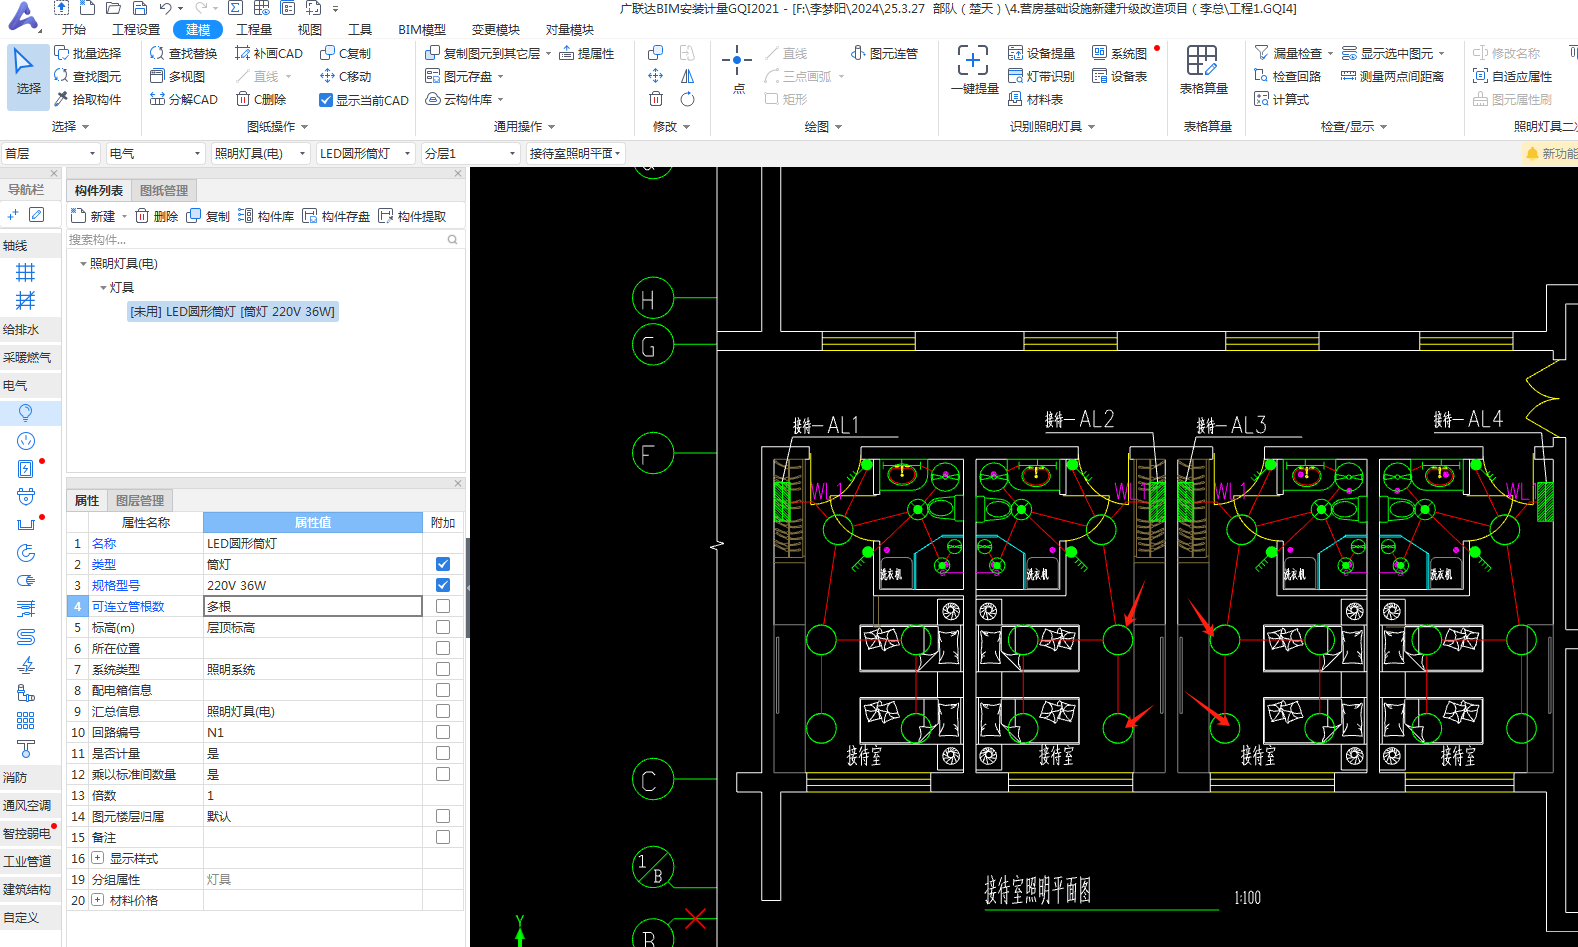This screenshot has height=947, width=1578.
Task: Click the 批量选择 batch select tool
Action: (87, 53)
